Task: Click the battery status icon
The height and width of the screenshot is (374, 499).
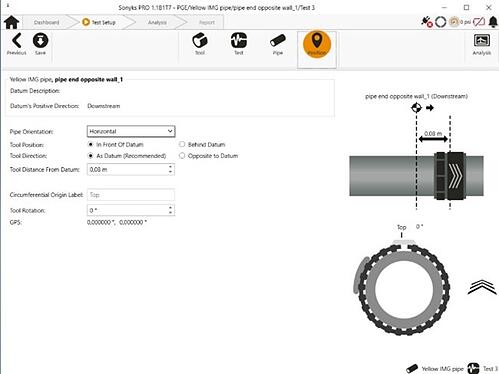Action: 479,22
